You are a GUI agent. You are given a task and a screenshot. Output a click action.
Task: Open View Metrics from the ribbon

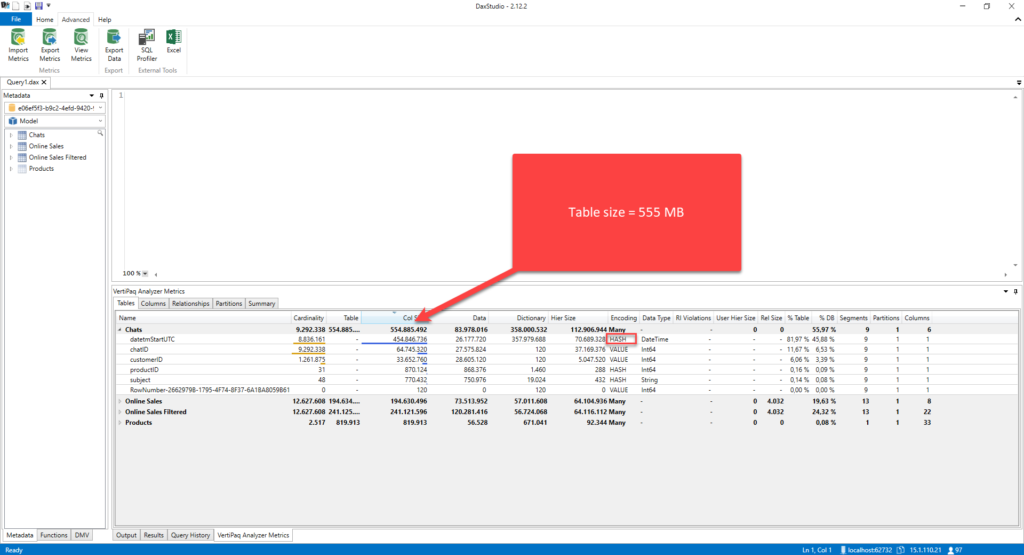click(x=81, y=46)
